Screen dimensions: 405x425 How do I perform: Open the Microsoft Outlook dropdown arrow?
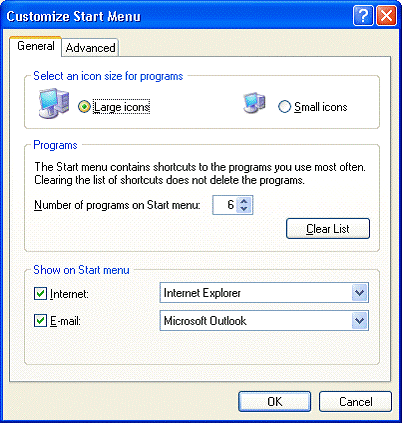tap(359, 321)
